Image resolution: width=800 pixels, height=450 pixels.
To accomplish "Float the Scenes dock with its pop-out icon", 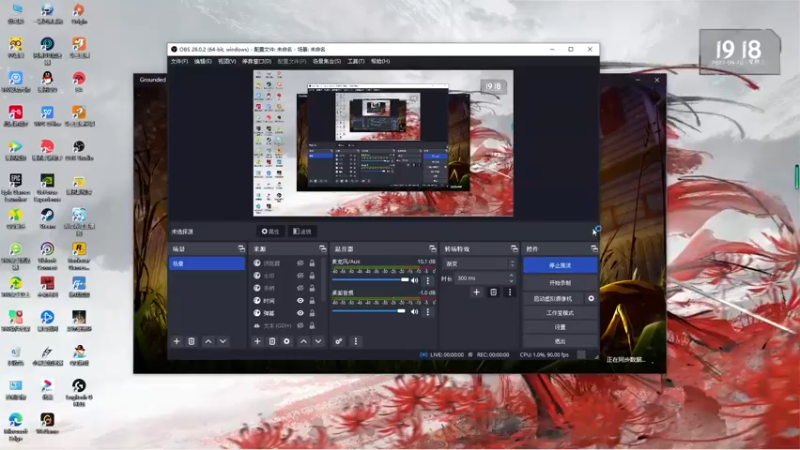I will [241, 248].
